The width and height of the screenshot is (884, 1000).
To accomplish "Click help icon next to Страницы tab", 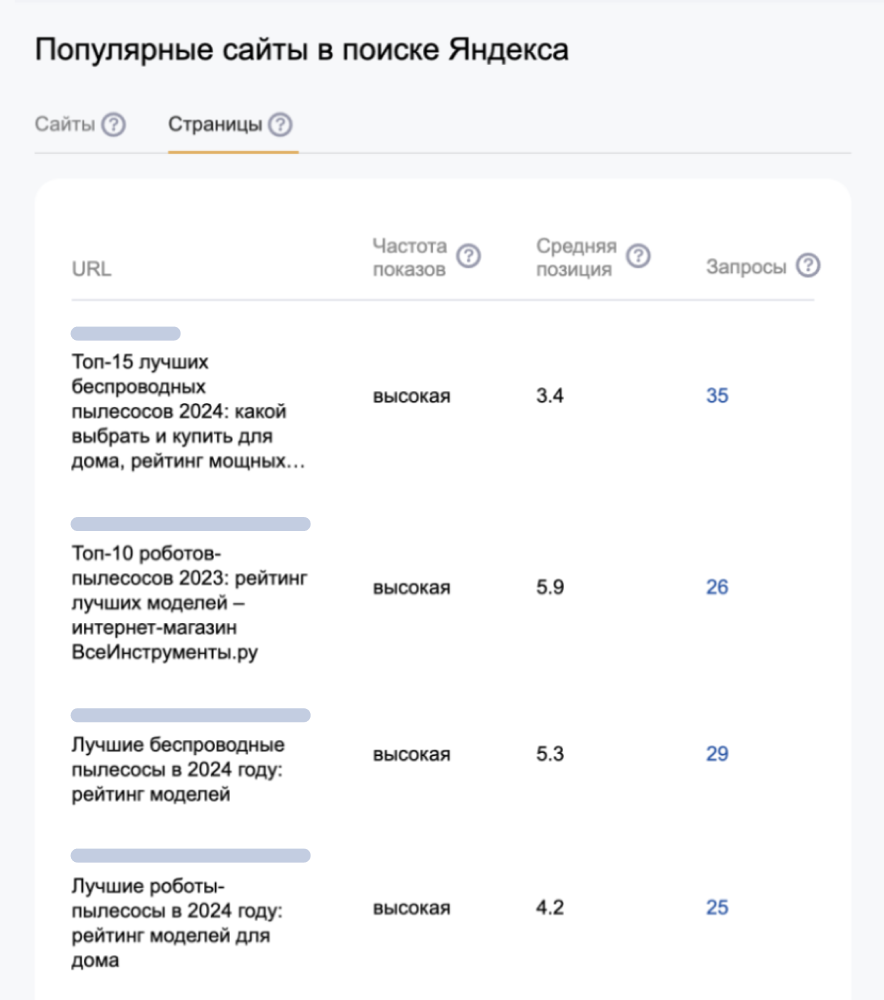I will coord(281,125).
